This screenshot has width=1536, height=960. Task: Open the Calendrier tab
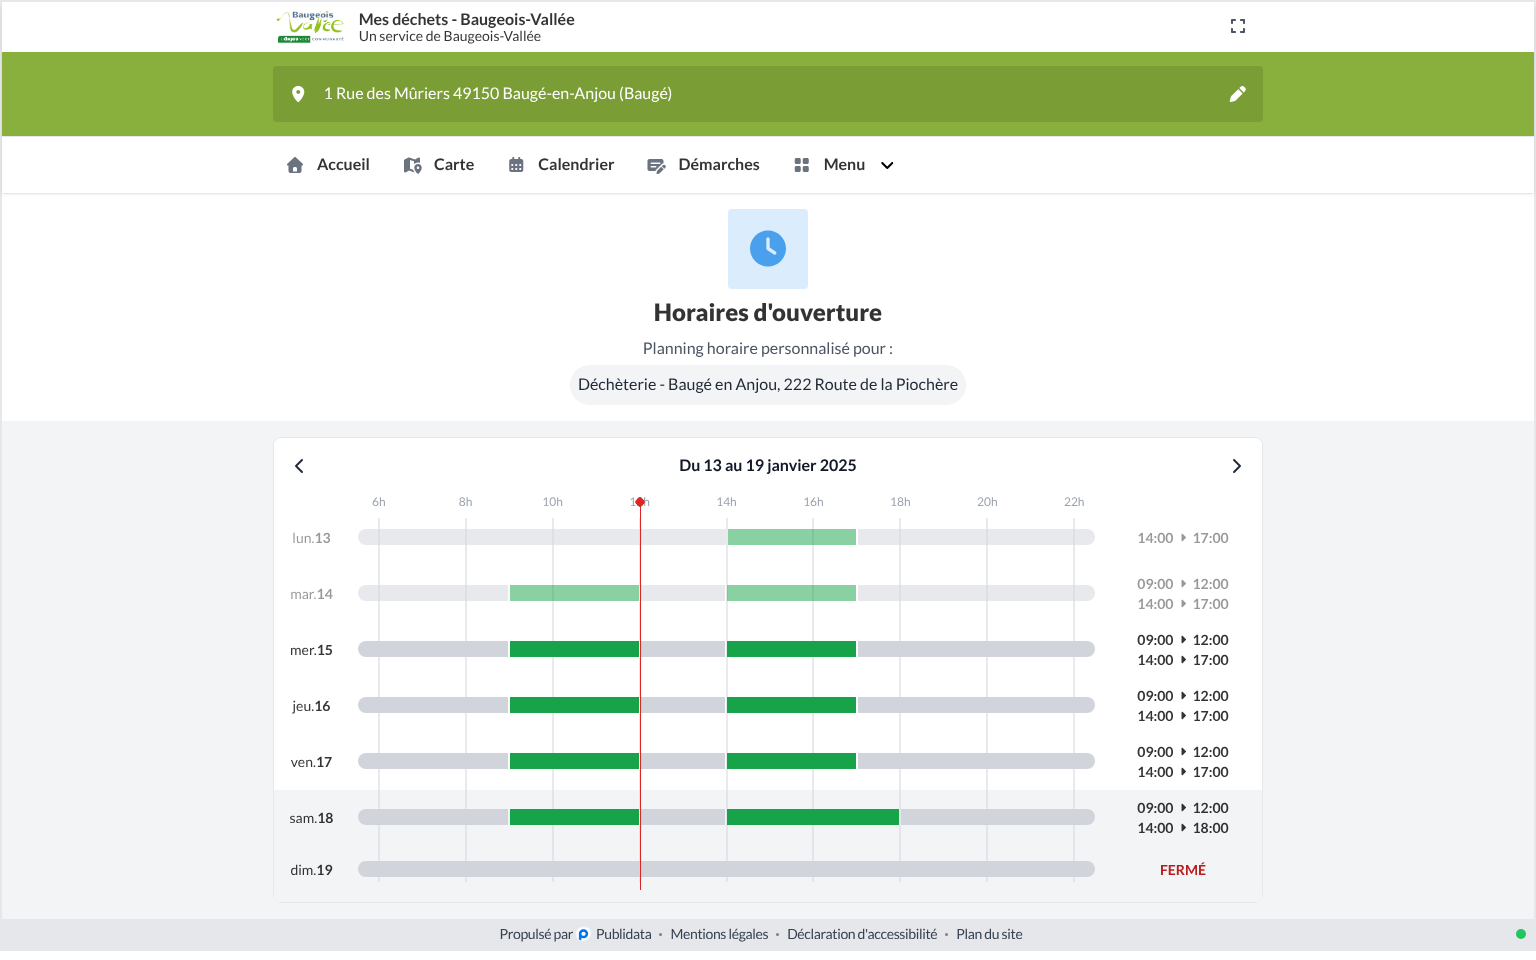pyautogui.click(x=561, y=165)
